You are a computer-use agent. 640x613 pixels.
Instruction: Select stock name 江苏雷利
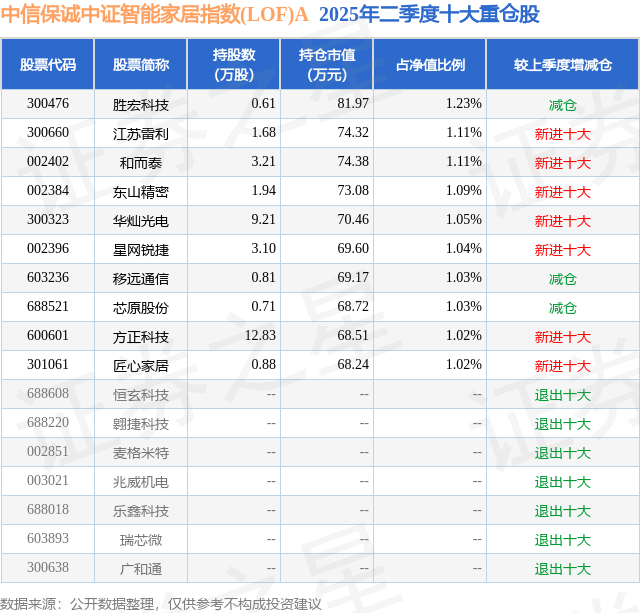click(141, 134)
